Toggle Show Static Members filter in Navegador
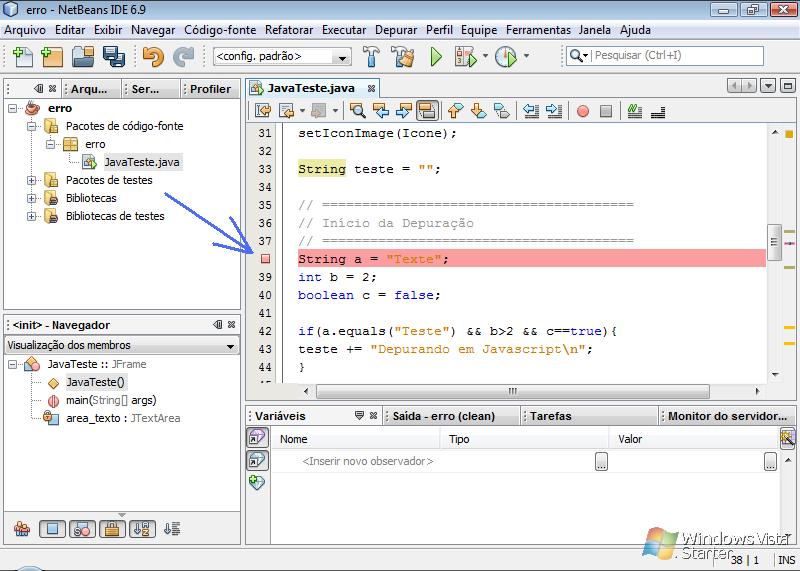The height and width of the screenshot is (571, 800). (x=82, y=529)
